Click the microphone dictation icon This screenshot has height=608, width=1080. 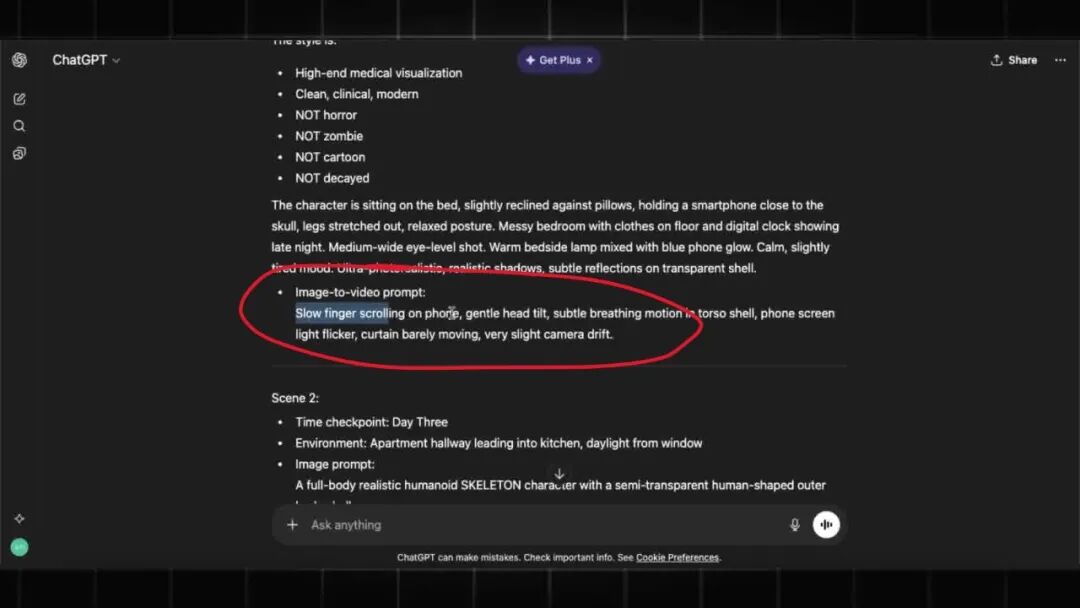pos(795,525)
